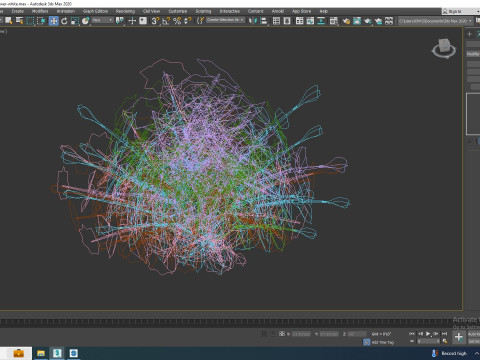Open File Explorer from taskbar
The width and height of the screenshot is (480, 360).
pyautogui.click(x=41, y=353)
